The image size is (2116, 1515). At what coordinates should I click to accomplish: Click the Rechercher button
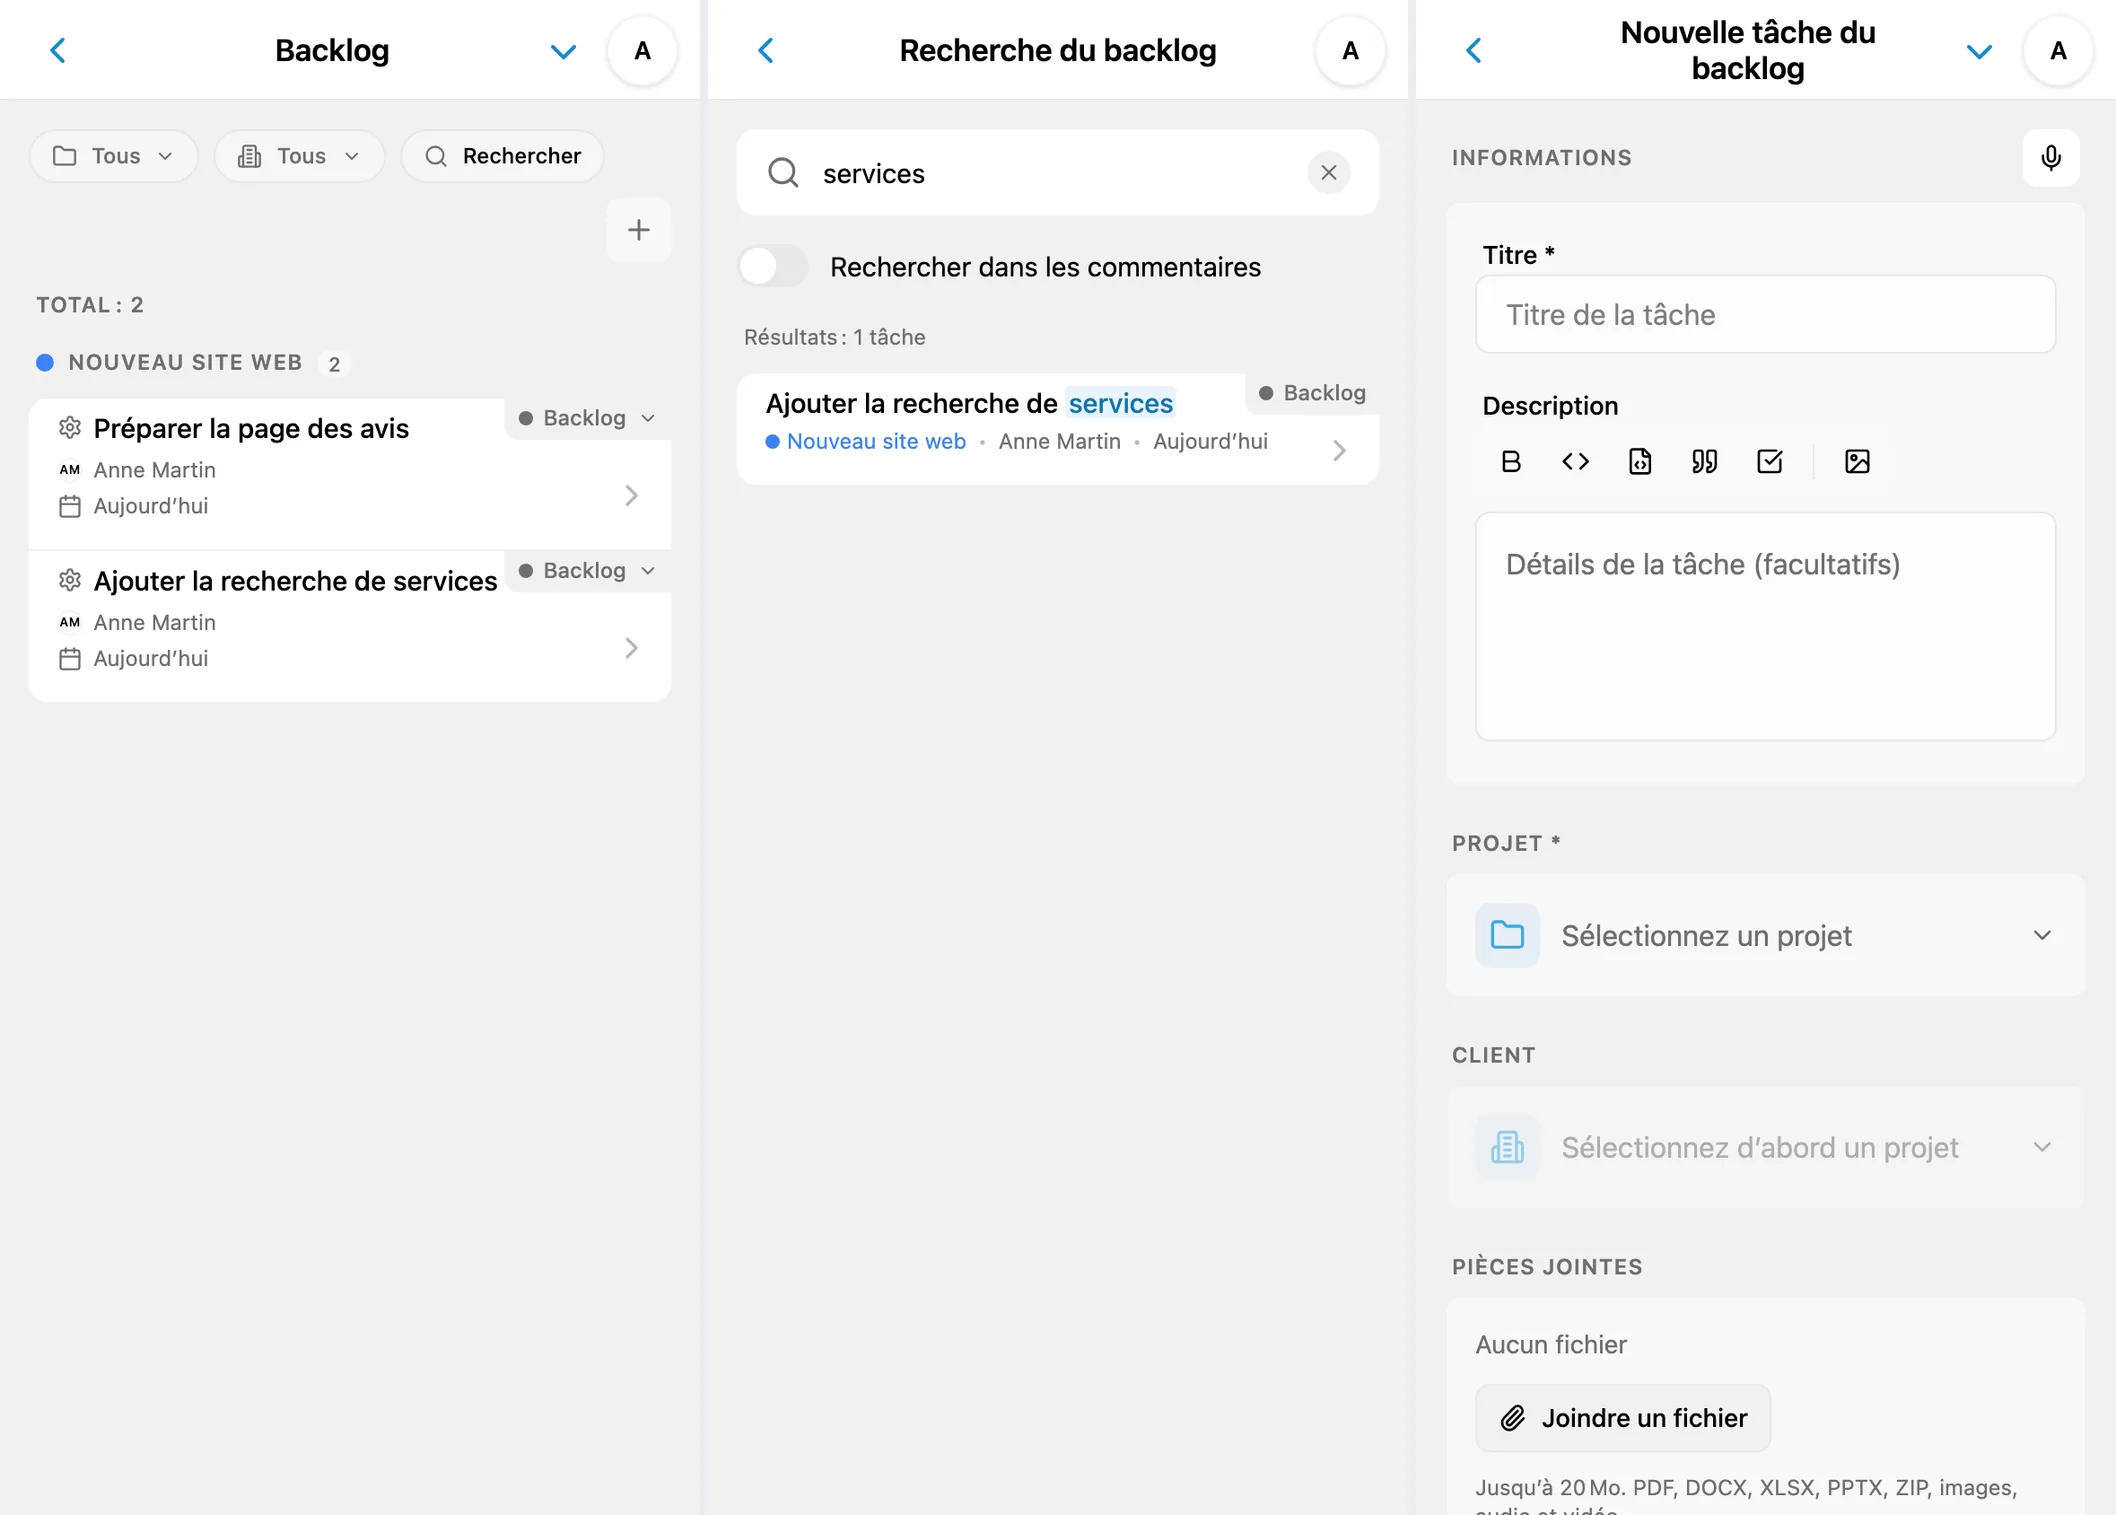[502, 156]
